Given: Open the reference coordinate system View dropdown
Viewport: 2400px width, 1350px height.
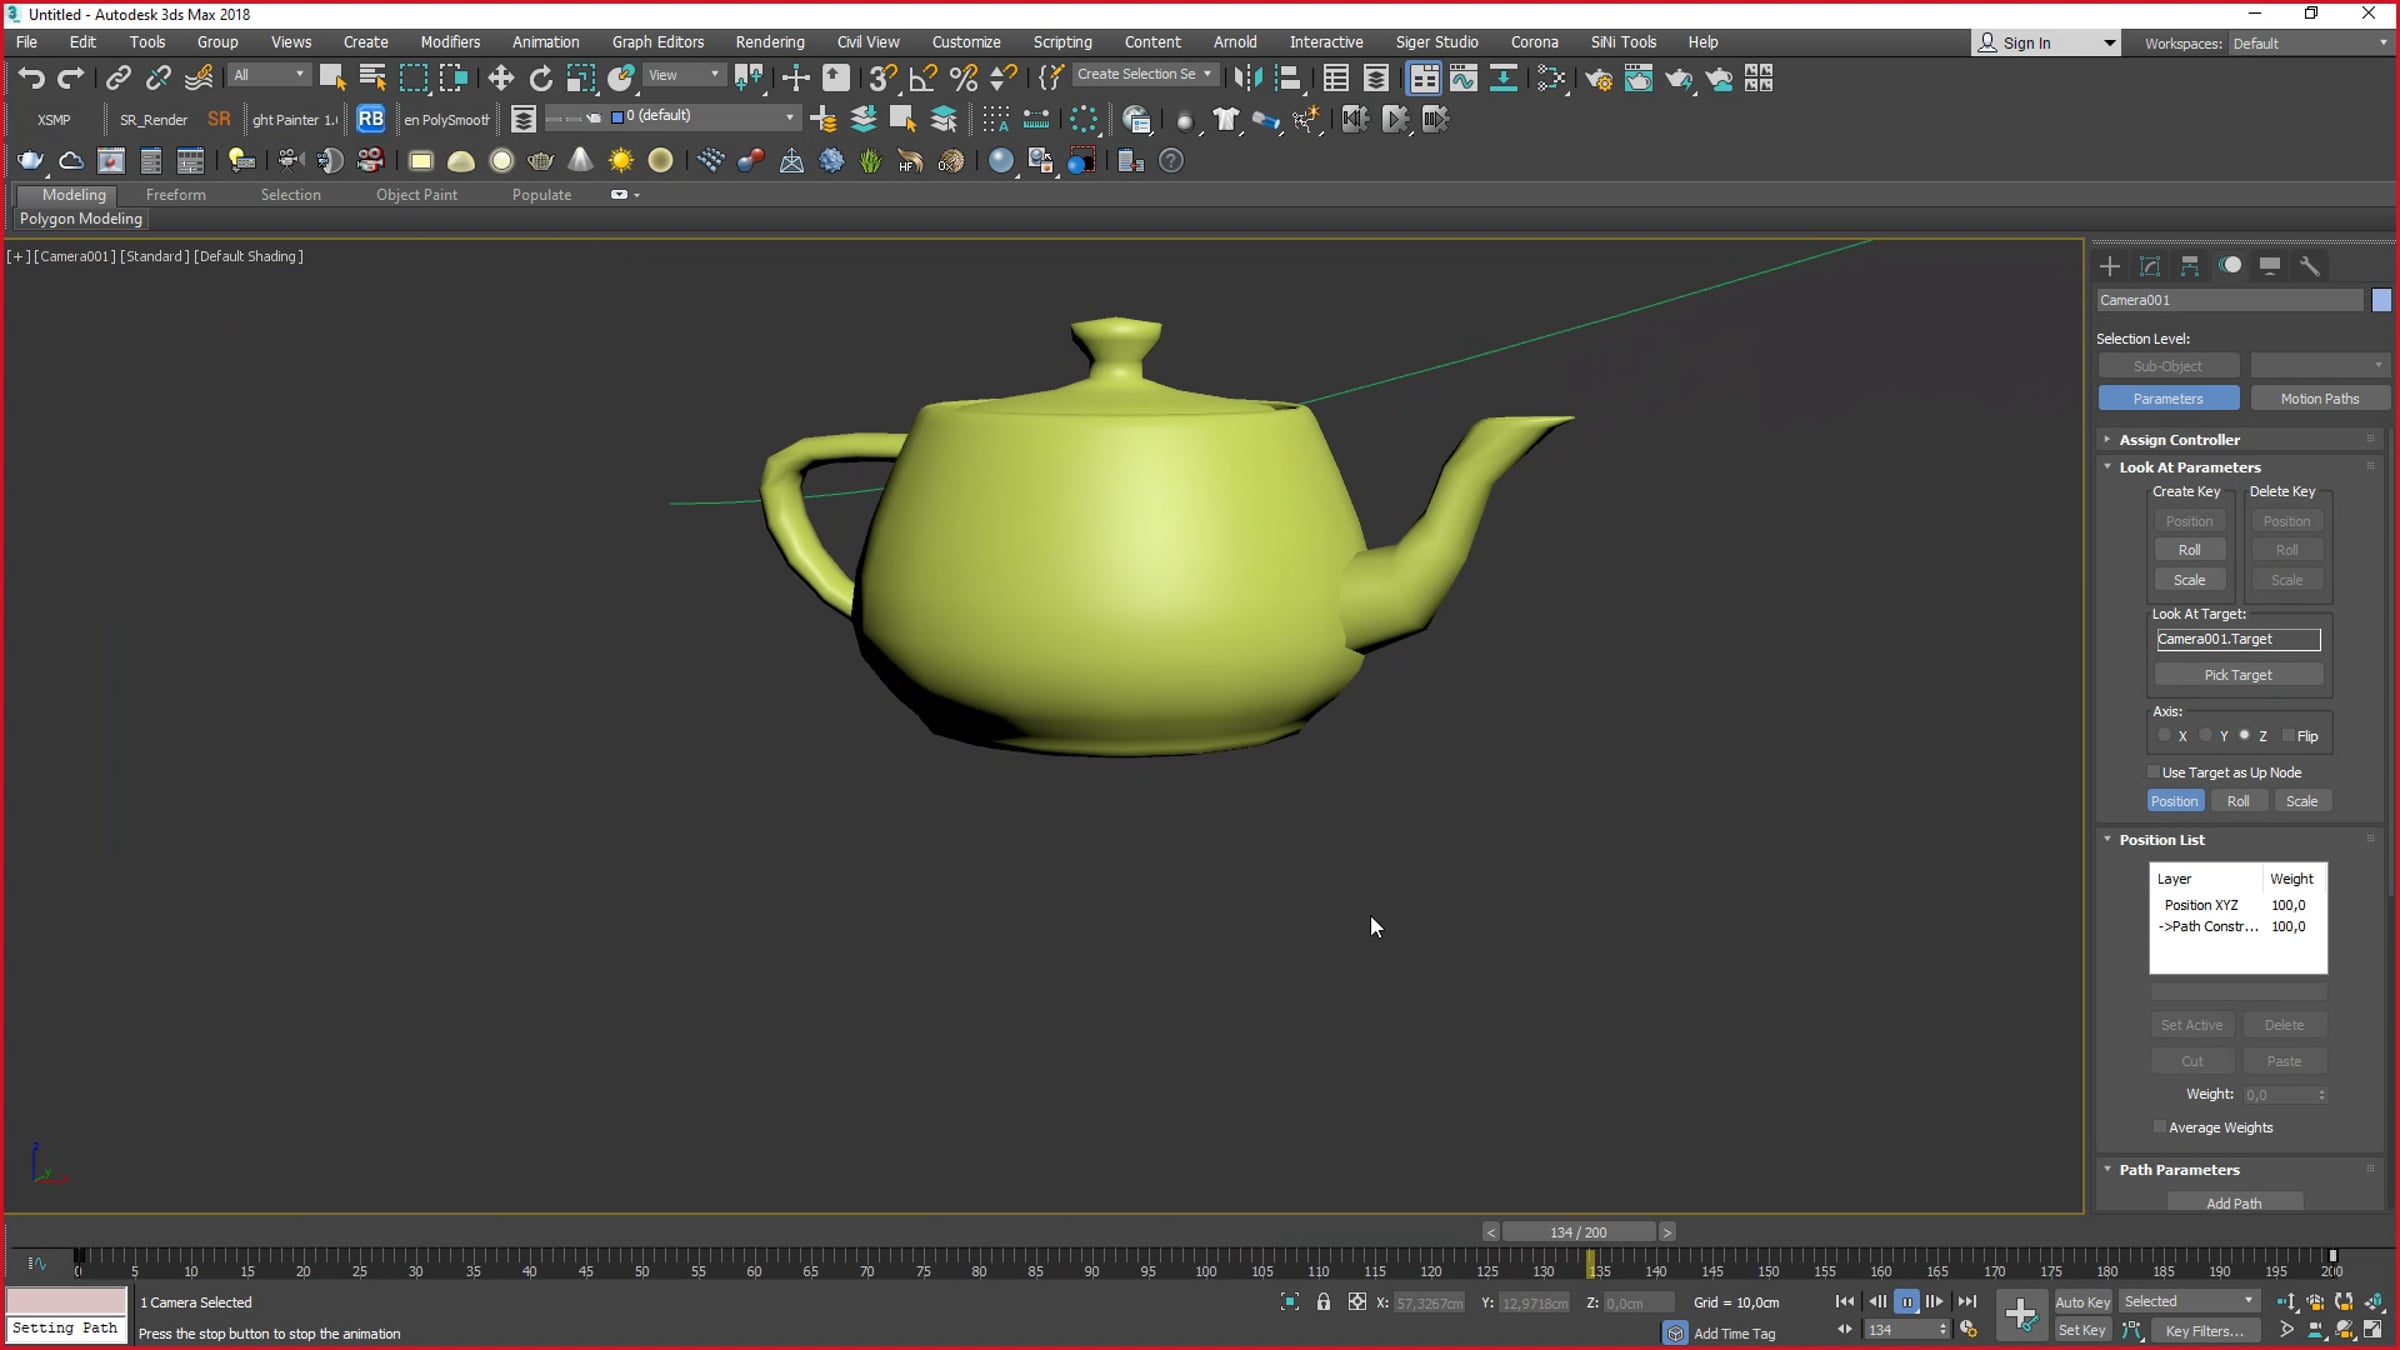Looking at the screenshot, I should pyautogui.click(x=684, y=75).
